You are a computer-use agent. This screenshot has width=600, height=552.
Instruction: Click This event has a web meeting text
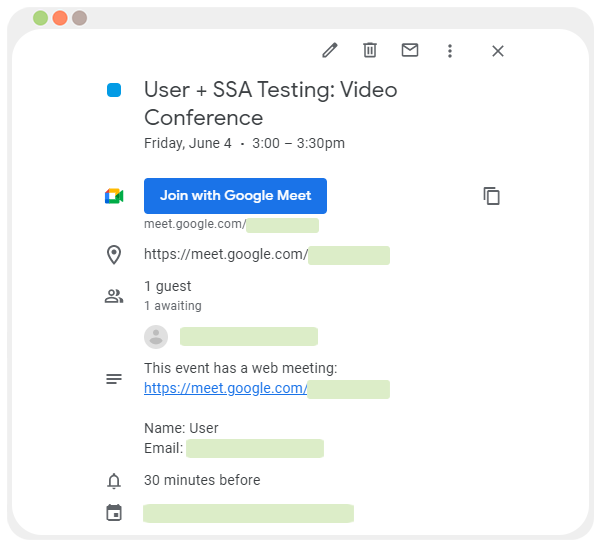241,368
